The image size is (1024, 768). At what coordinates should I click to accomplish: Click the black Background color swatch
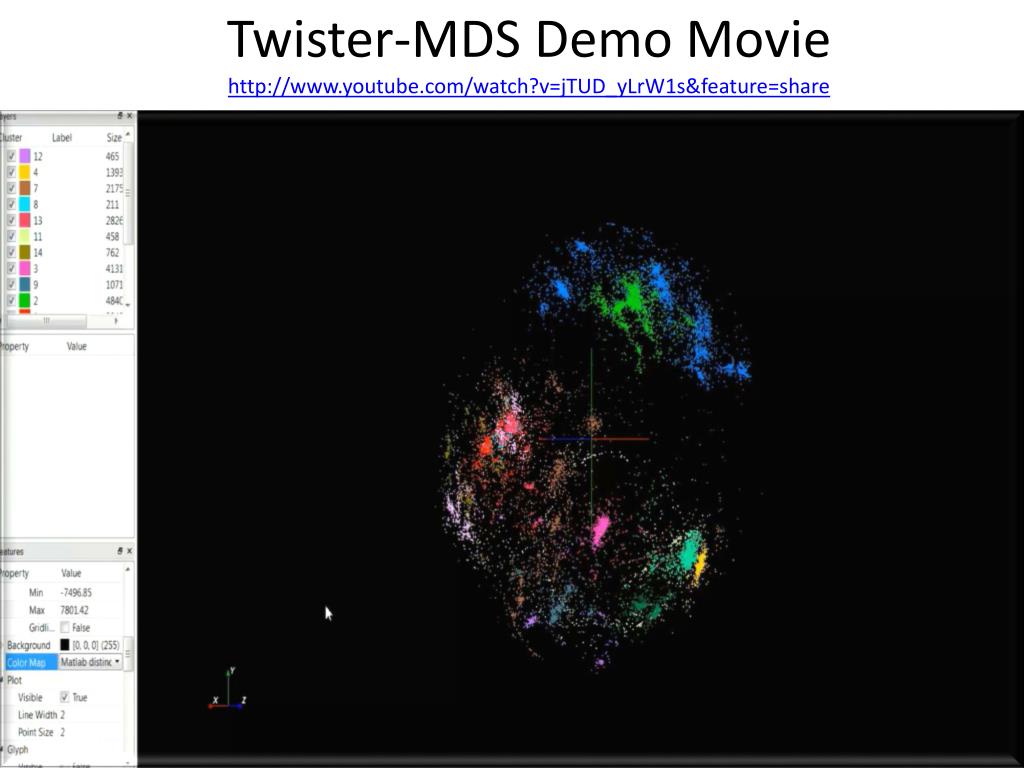click(x=65, y=645)
